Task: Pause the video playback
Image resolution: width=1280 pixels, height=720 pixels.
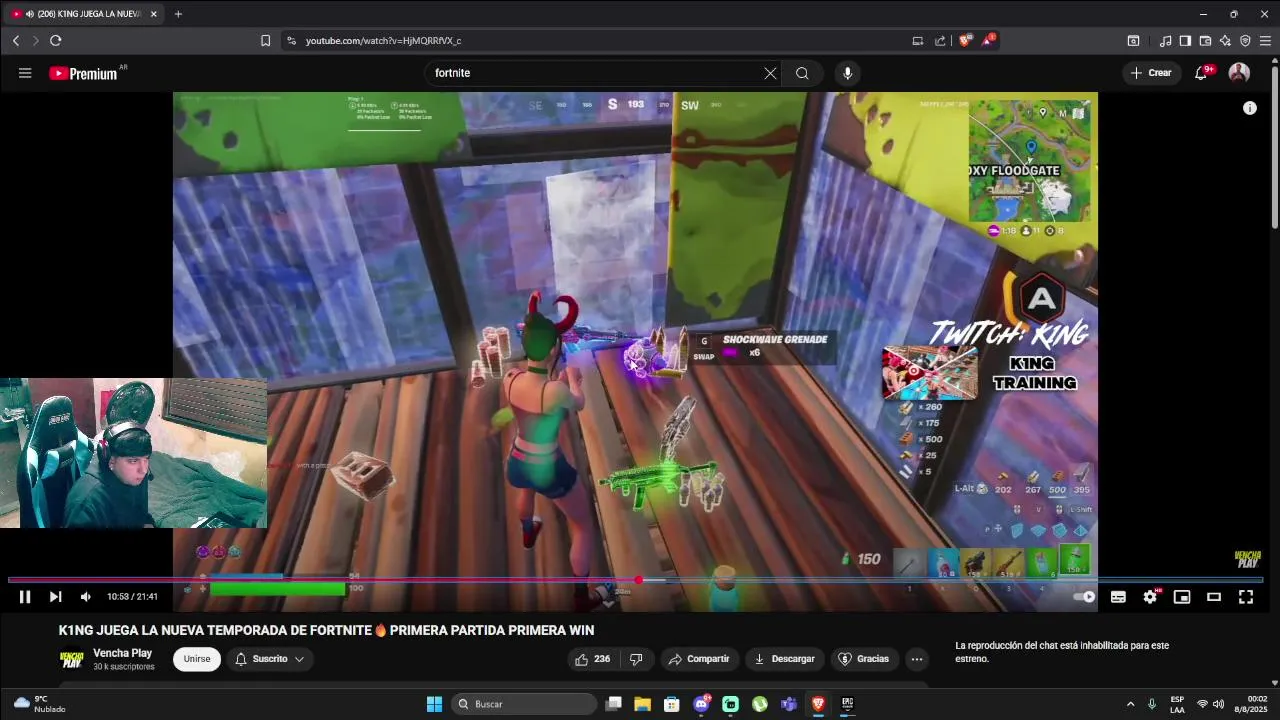Action: 25,597
